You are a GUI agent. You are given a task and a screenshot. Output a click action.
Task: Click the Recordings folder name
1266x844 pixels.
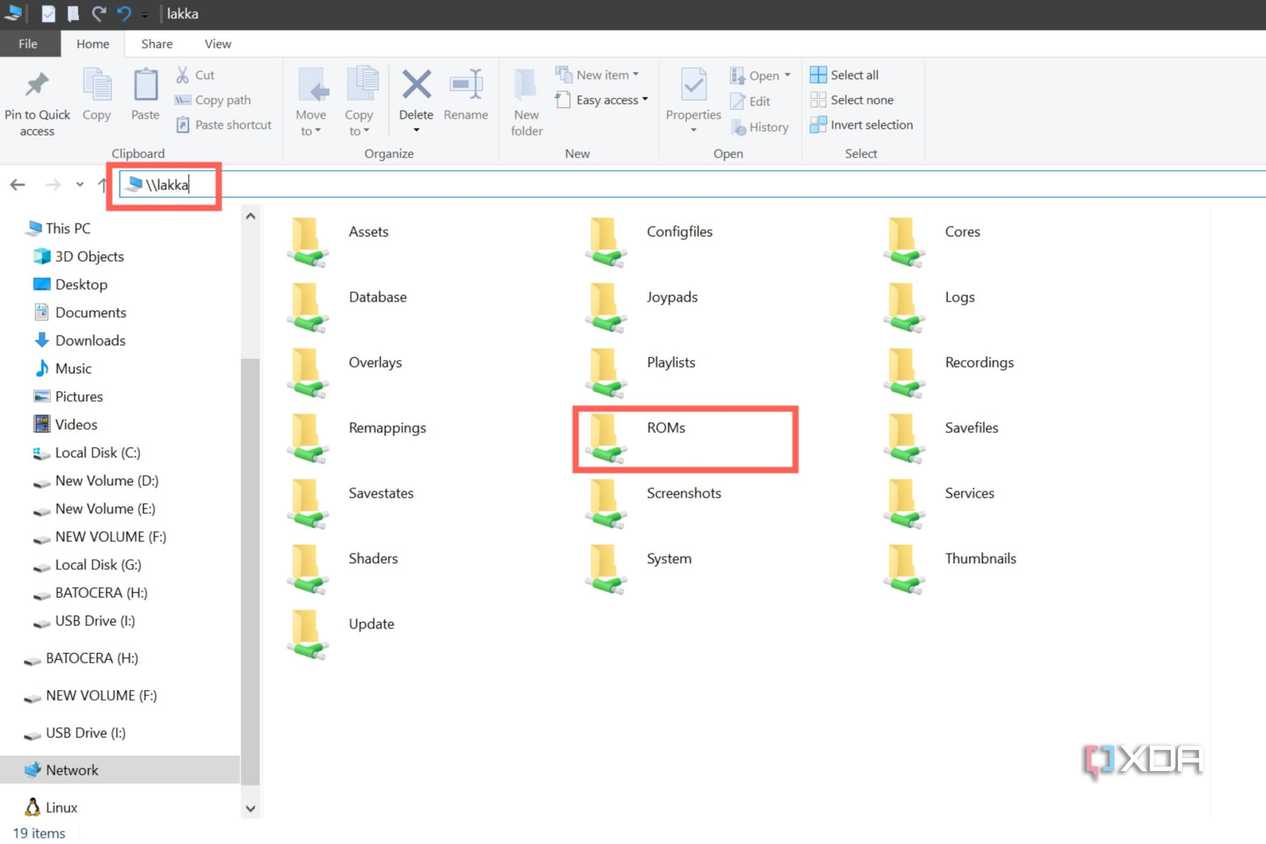point(979,362)
